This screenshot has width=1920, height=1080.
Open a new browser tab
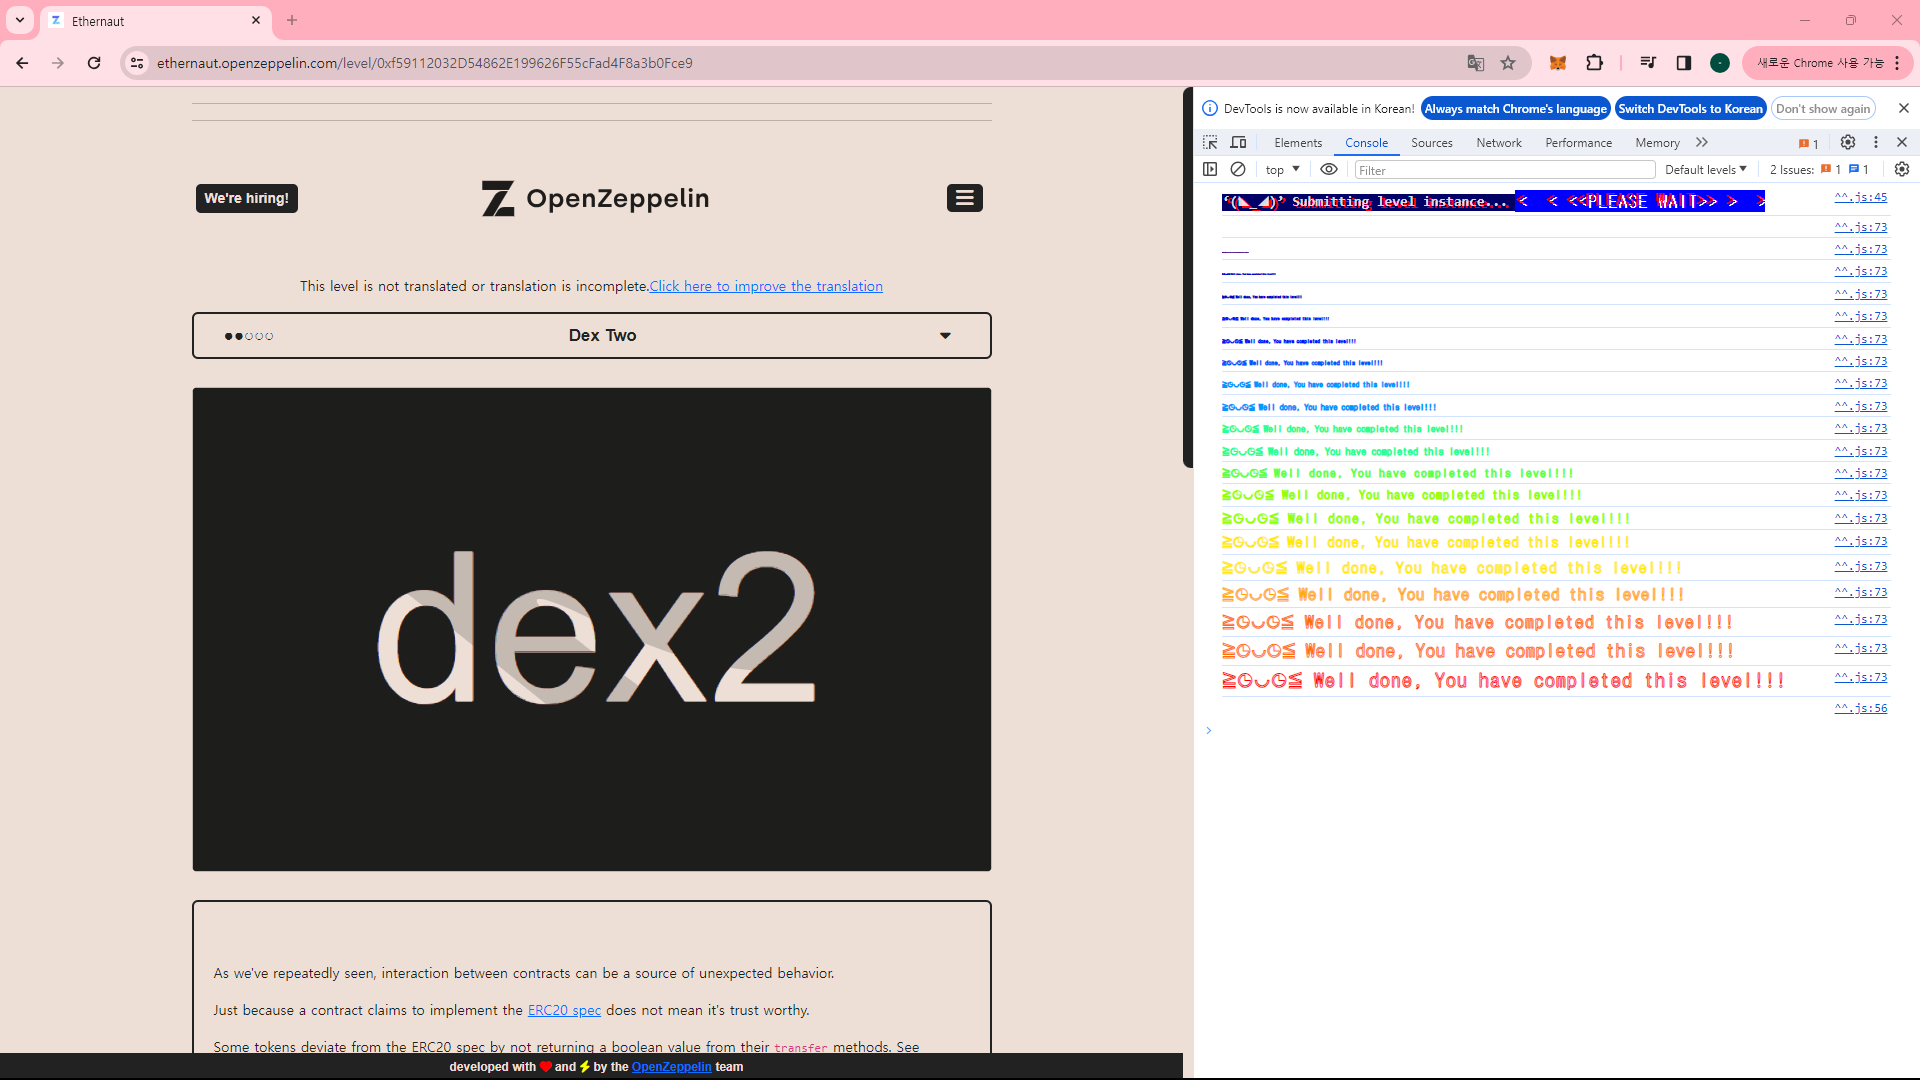pyautogui.click(x=292, y=20)
